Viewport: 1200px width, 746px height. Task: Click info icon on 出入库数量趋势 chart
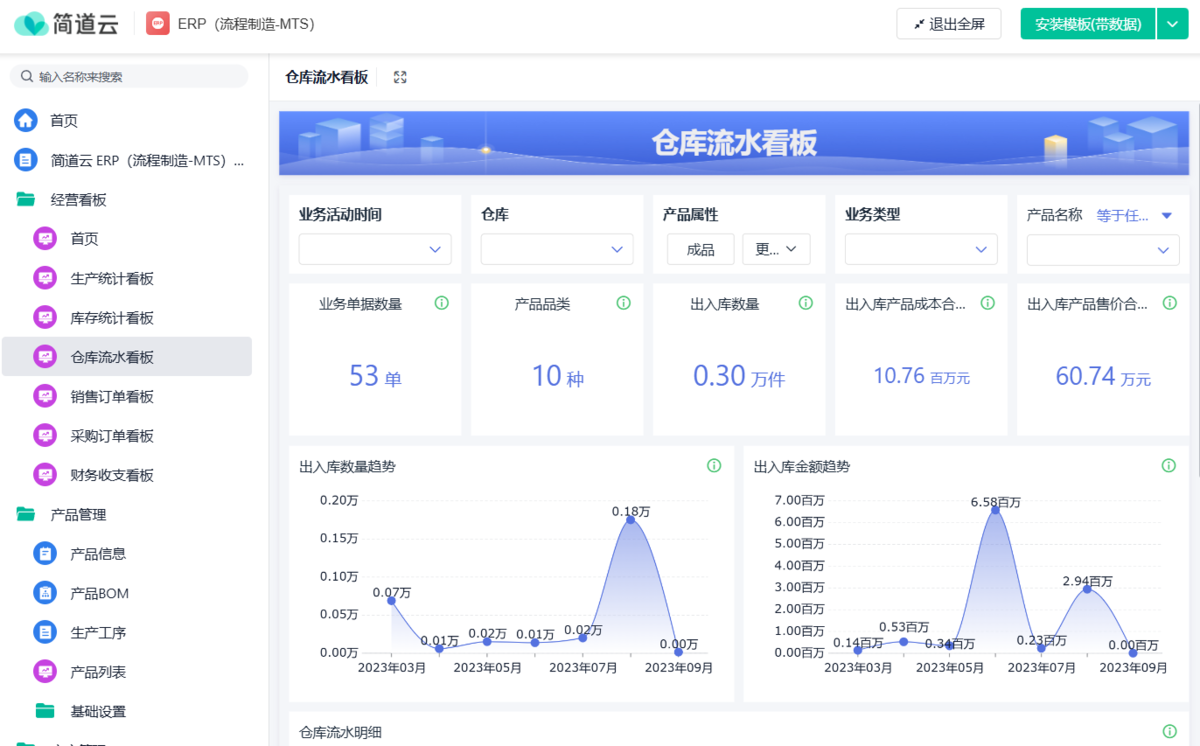[714, 466]
